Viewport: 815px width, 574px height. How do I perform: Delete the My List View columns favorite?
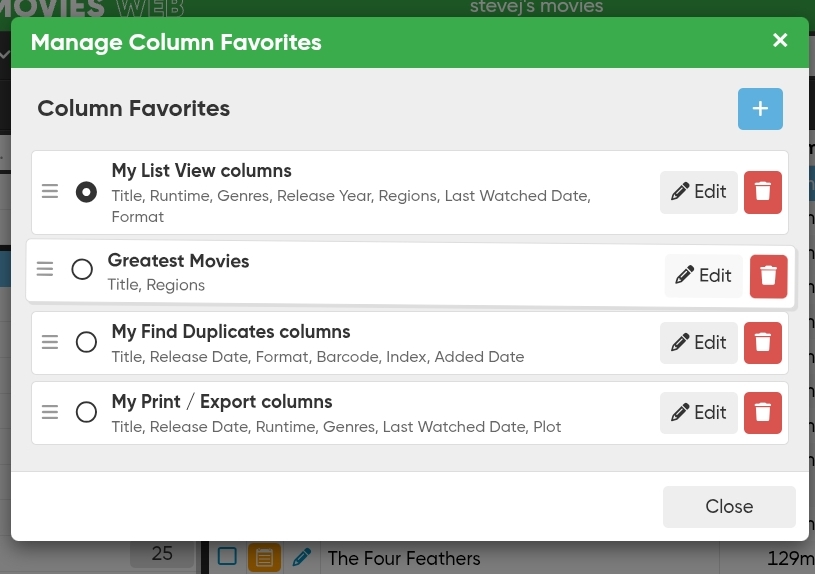762,192
